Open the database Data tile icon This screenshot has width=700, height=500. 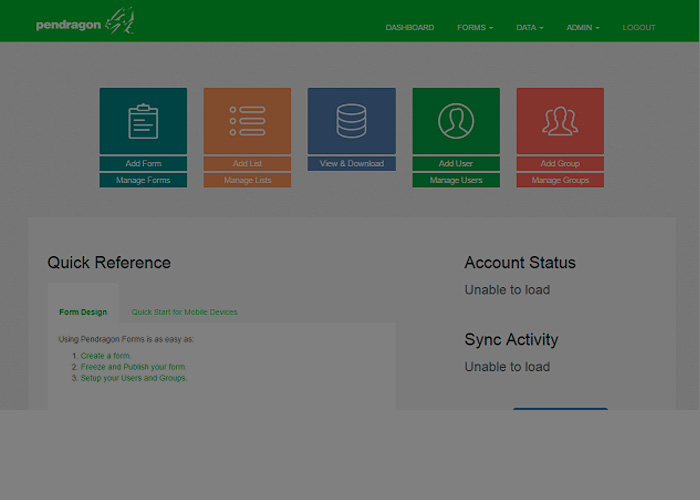point(352,121)
